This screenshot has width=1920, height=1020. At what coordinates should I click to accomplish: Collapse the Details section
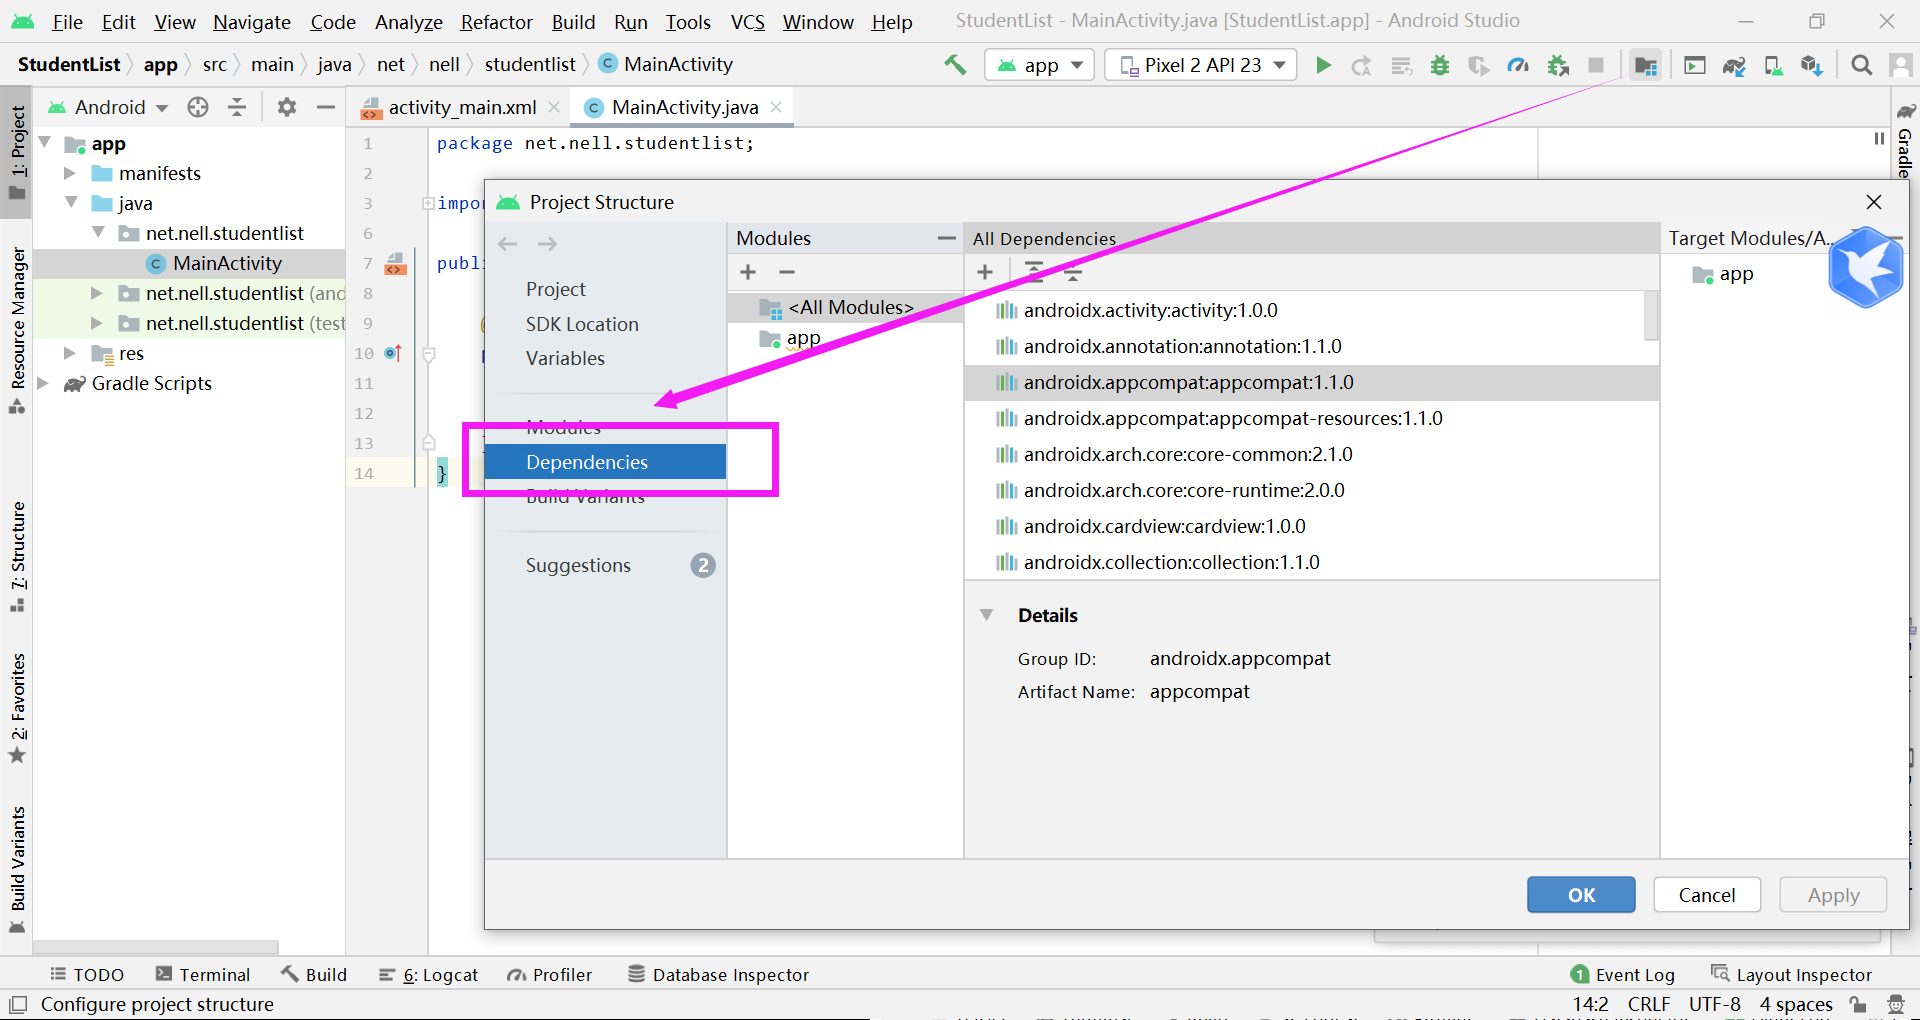(987, 615)
